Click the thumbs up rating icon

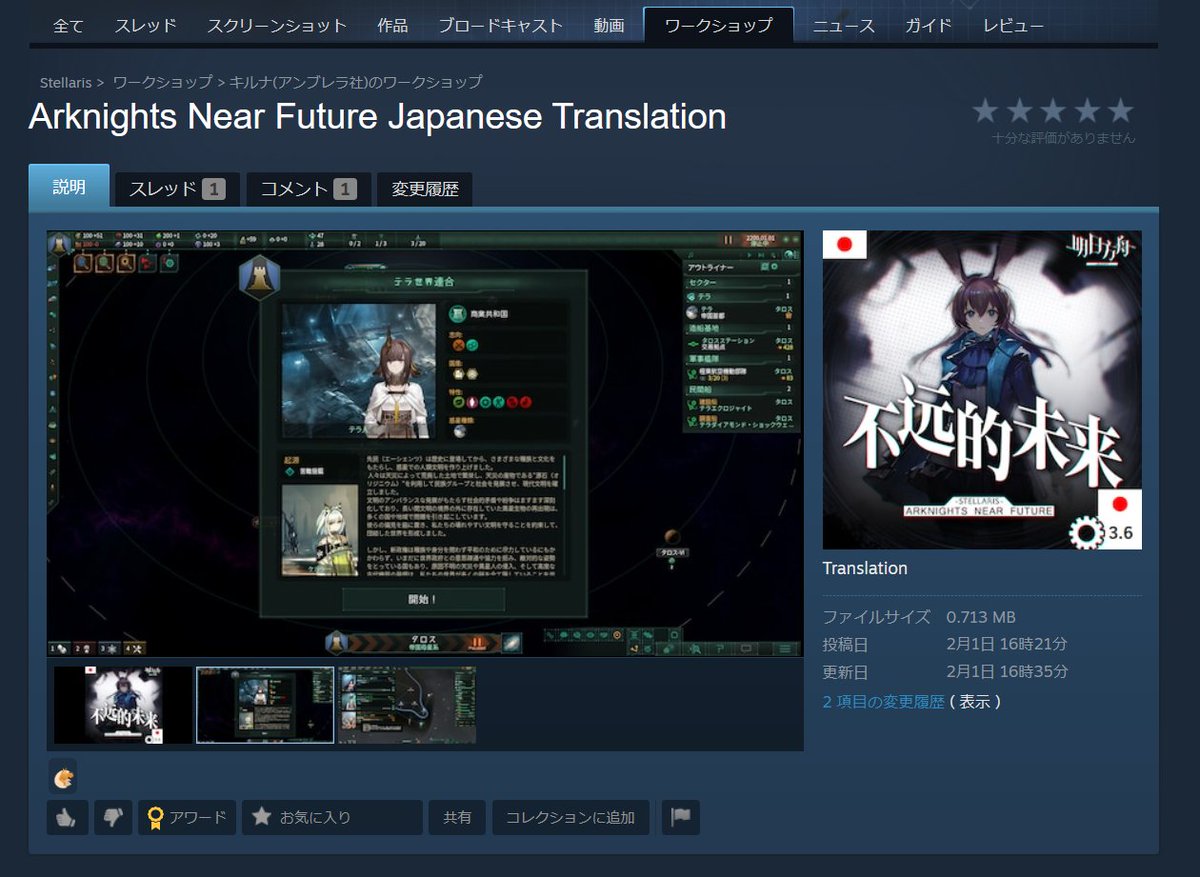(68, 817)
